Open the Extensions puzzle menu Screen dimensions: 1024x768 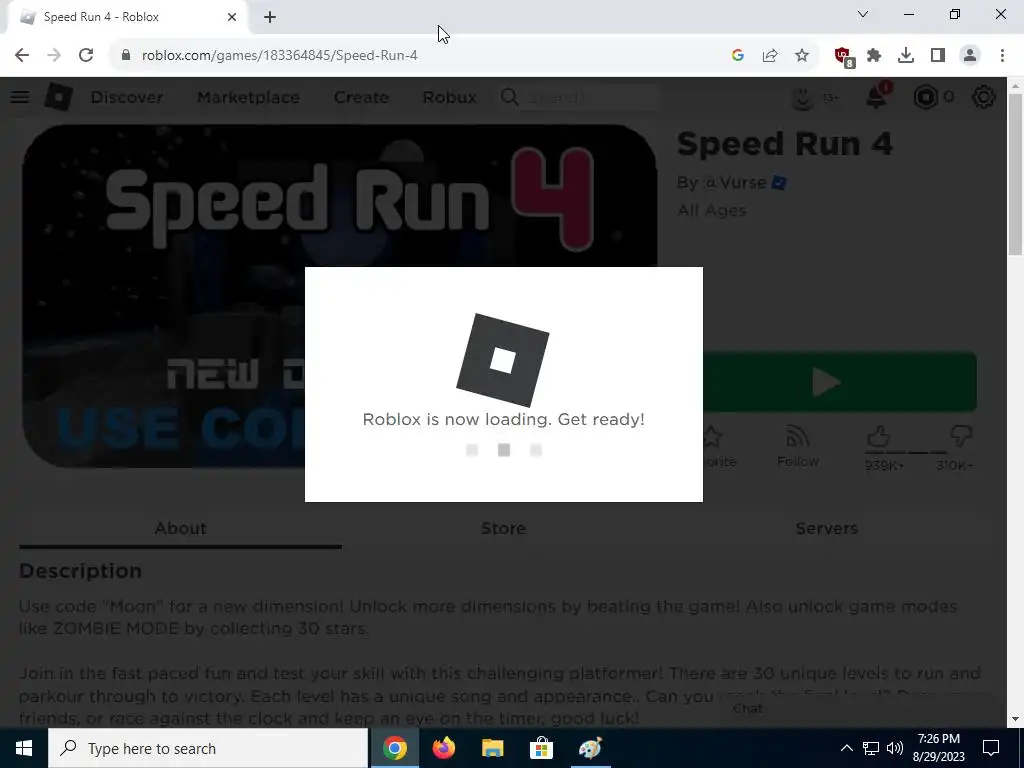tap(874, 56)
